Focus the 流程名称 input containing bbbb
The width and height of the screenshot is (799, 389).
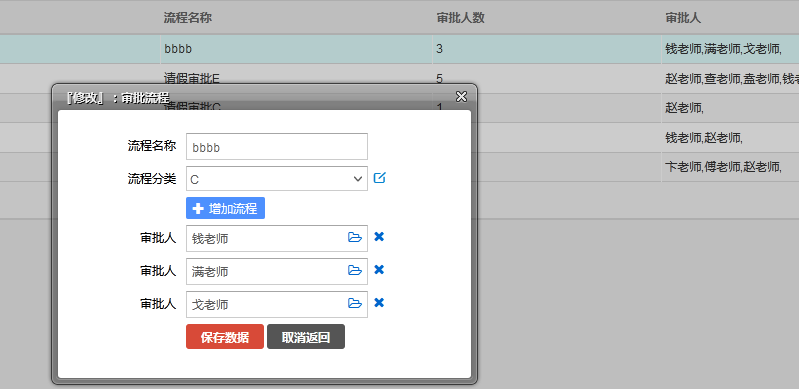[x=277, y=146]
